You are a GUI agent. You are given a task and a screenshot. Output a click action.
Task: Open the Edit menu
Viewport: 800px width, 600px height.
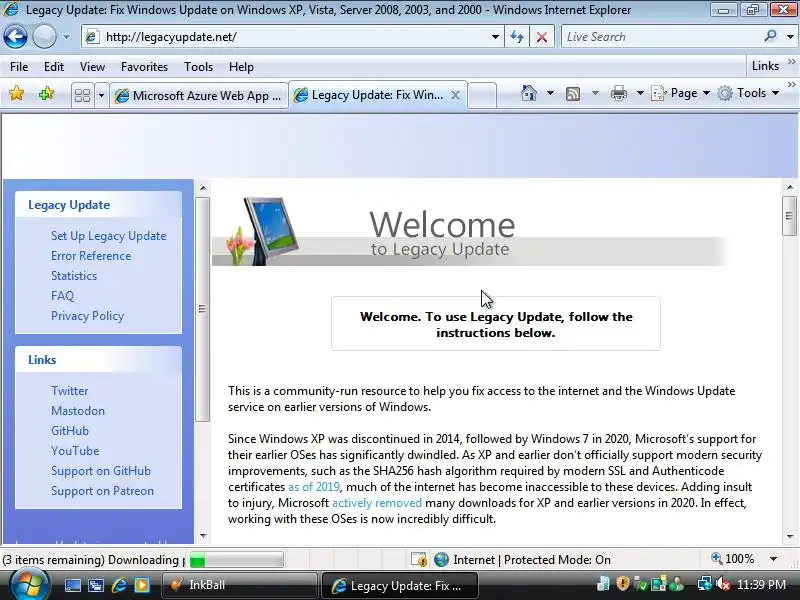54,67
